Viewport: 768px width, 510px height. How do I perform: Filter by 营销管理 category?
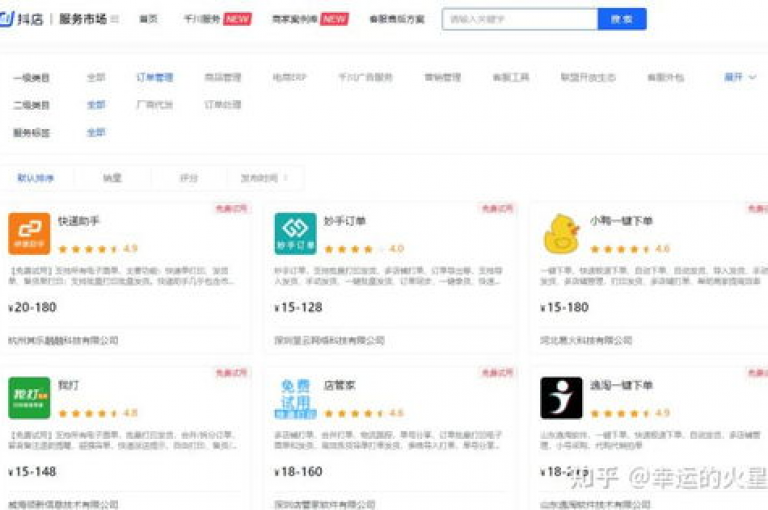coord(443,77)
